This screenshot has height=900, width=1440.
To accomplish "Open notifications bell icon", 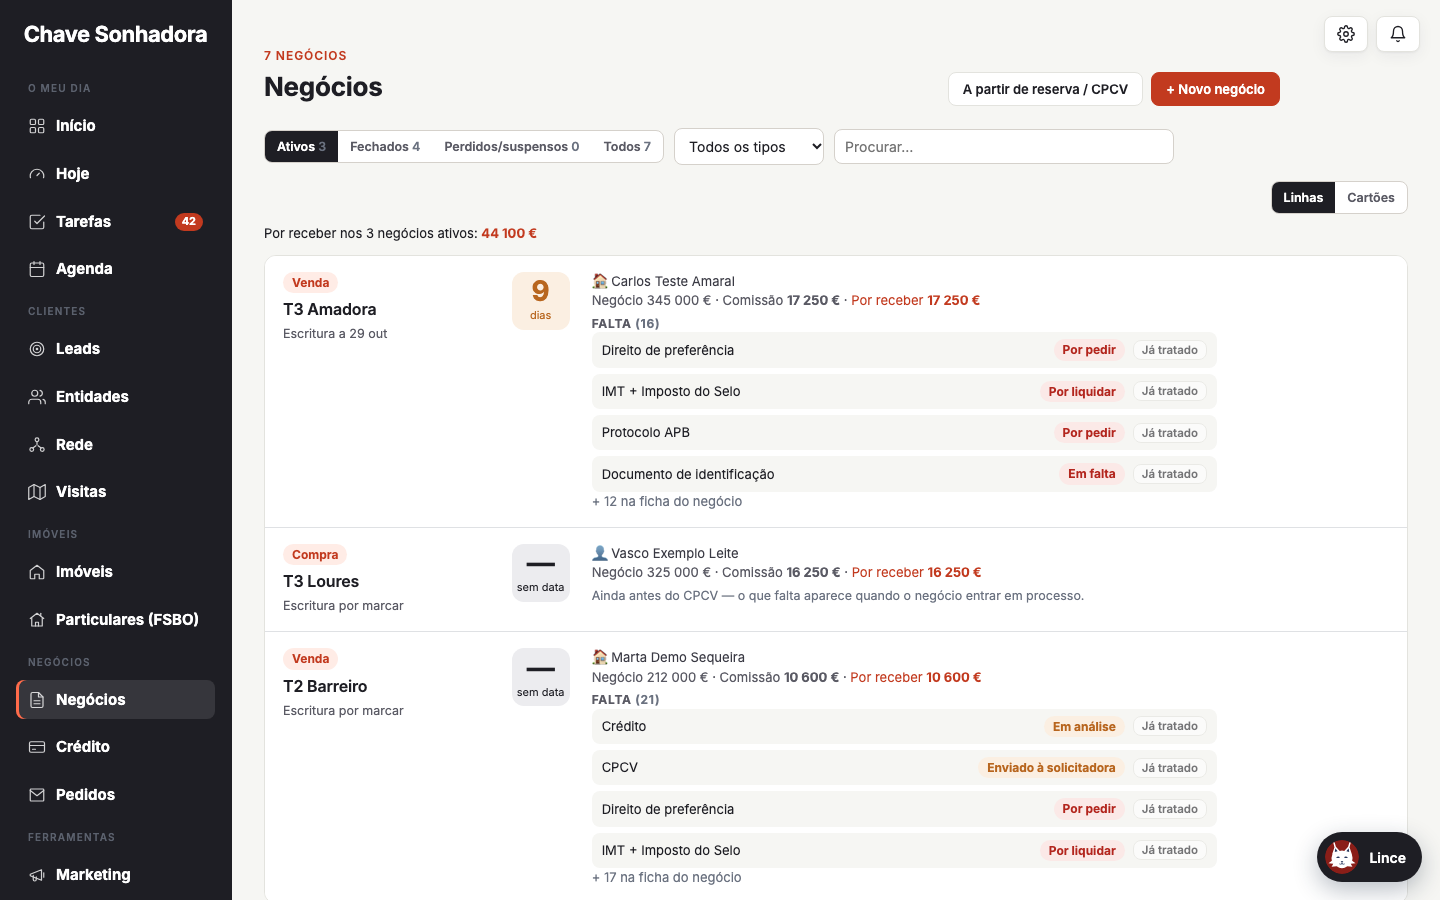I will click(1398, 34).
